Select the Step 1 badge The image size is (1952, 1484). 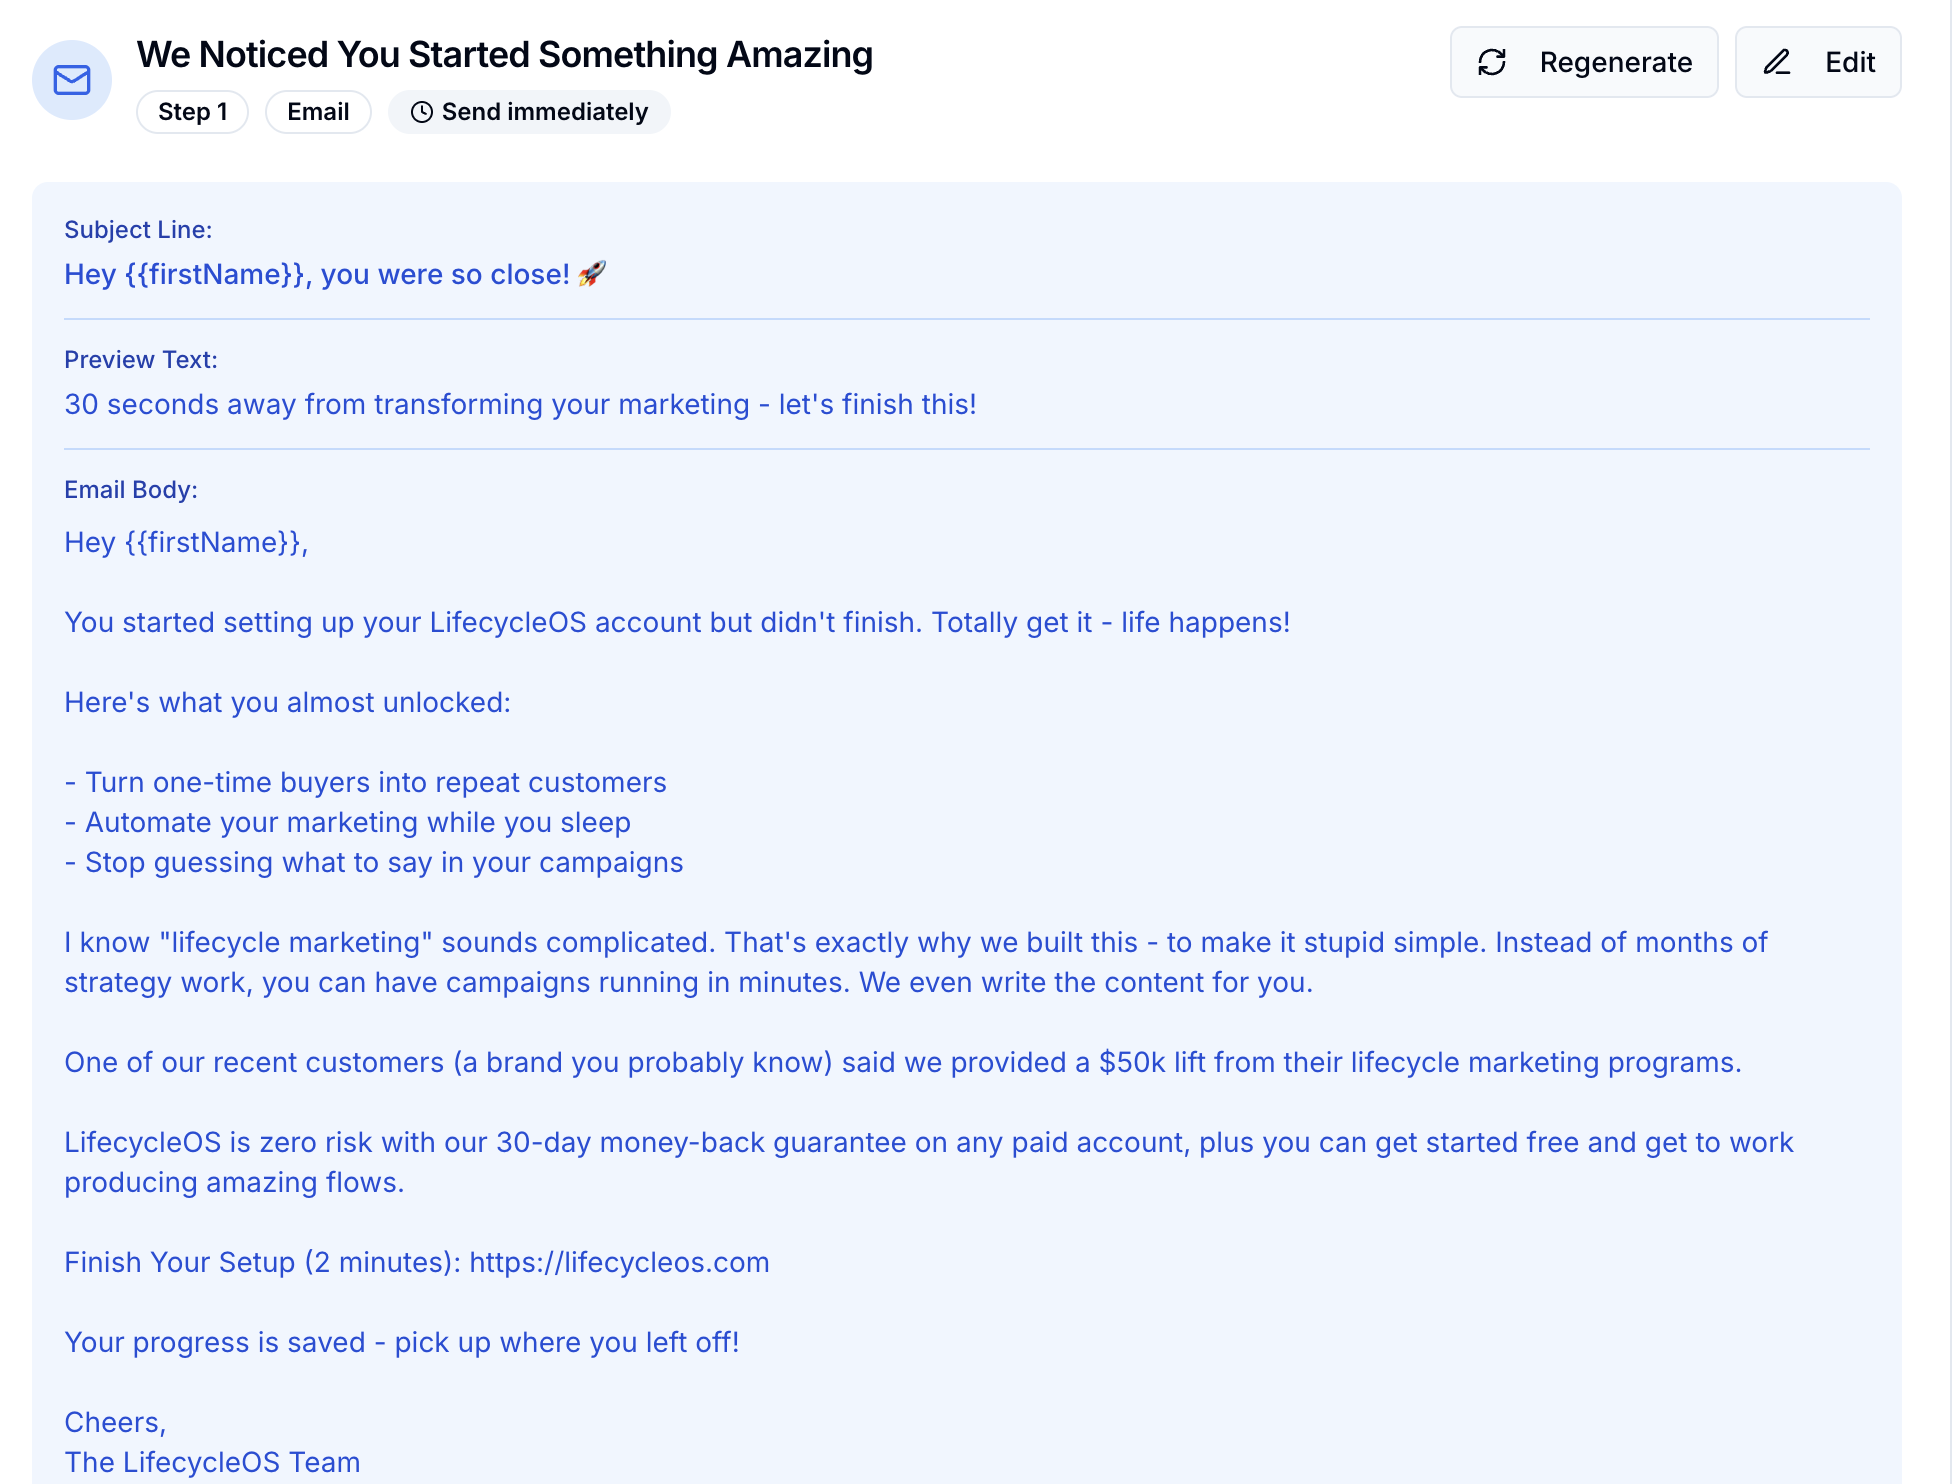click(192, 112)
